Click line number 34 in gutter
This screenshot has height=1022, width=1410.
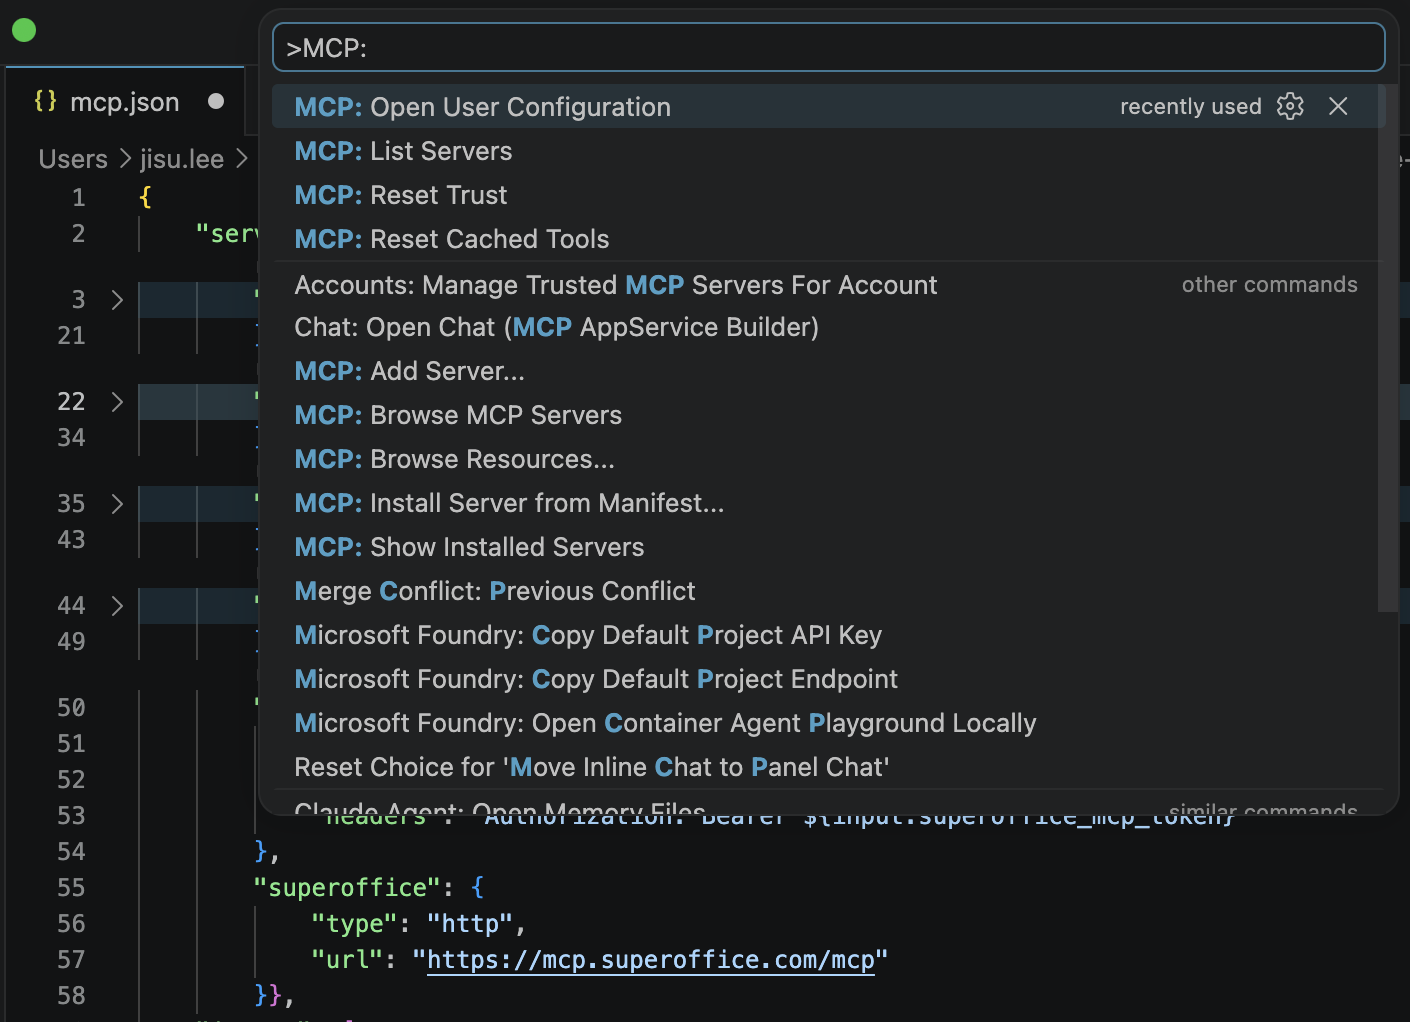(x=71, y=438)
